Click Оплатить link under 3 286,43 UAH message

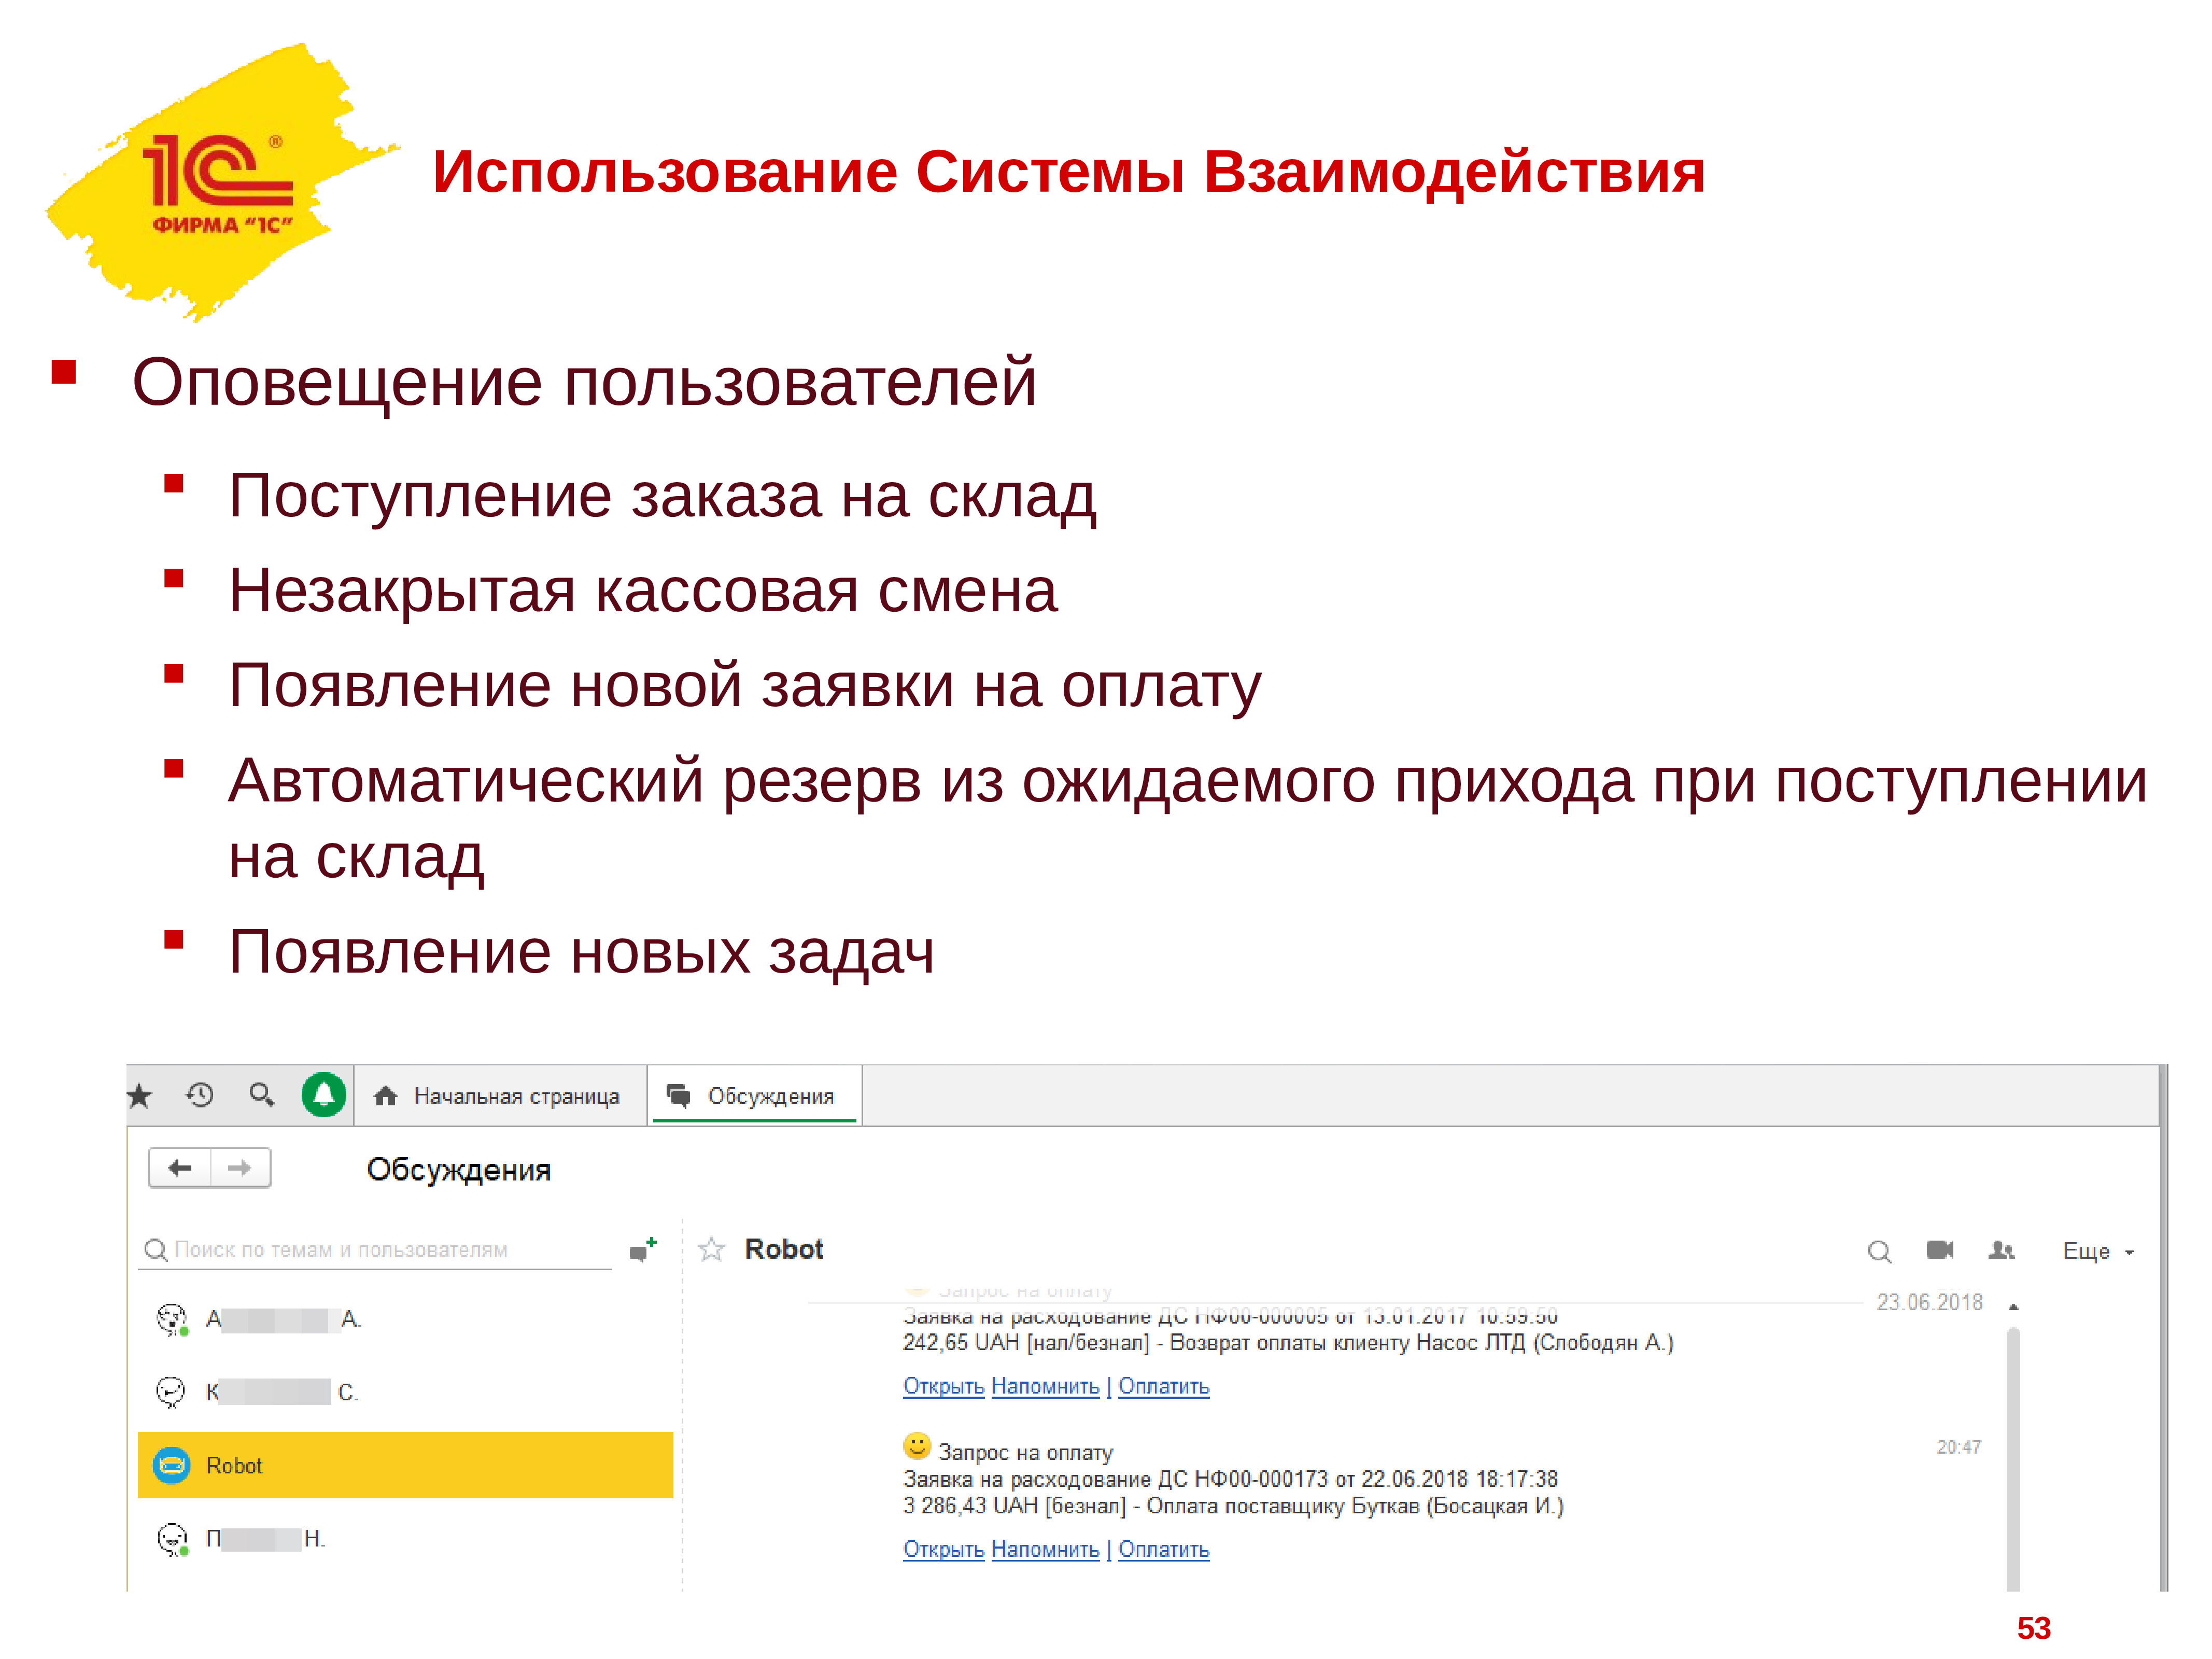tap(1164, 1549)
